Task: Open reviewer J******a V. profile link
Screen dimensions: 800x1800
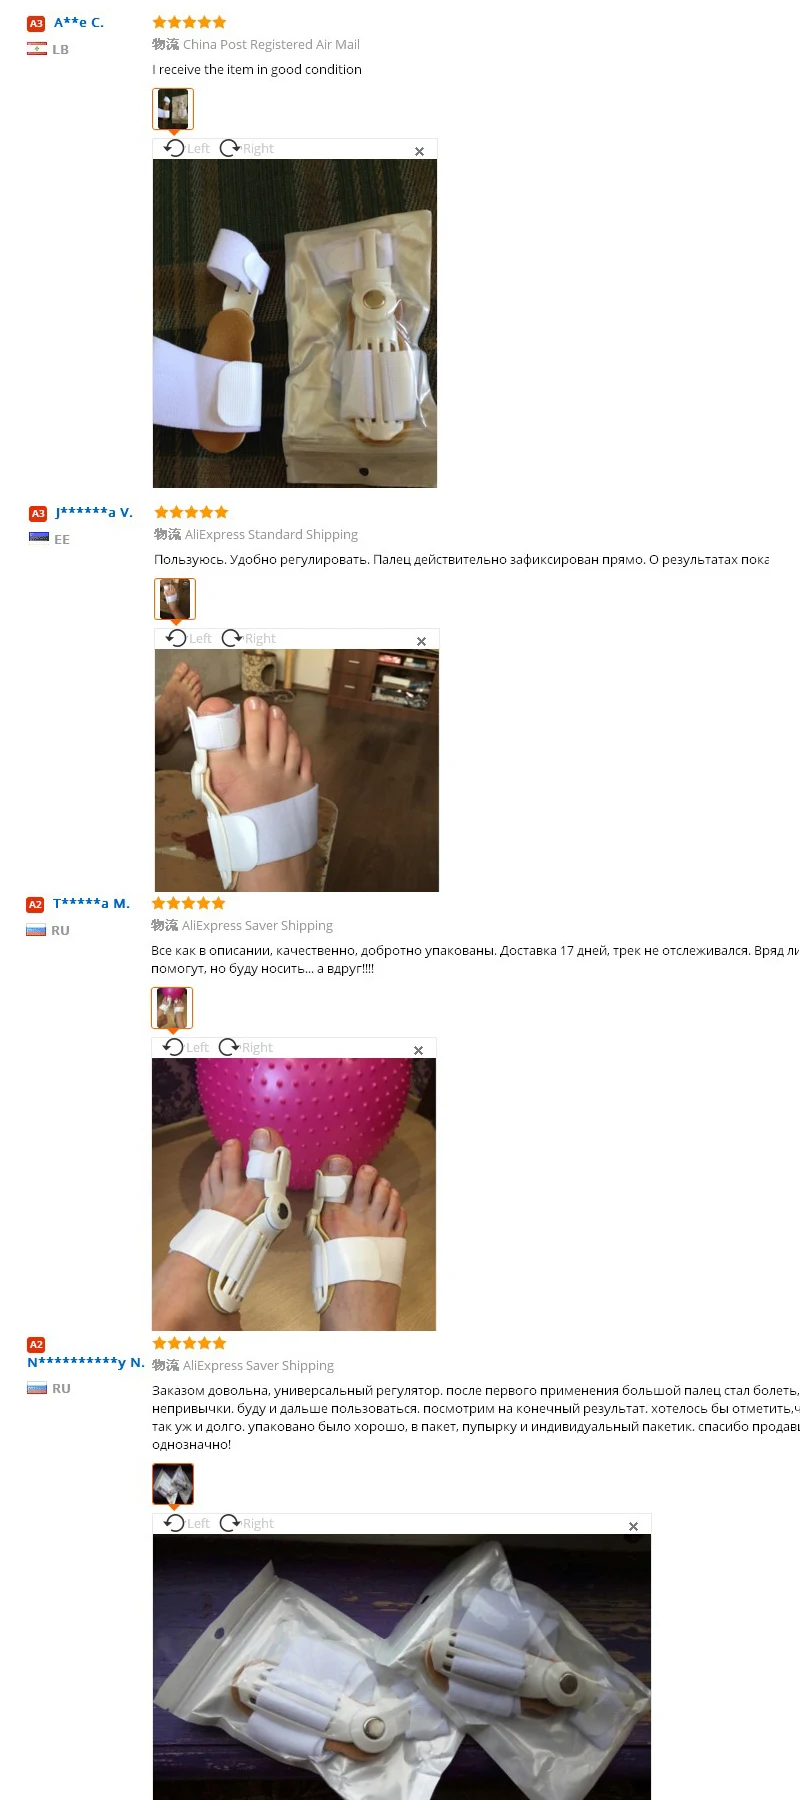Action: point(94,512)
